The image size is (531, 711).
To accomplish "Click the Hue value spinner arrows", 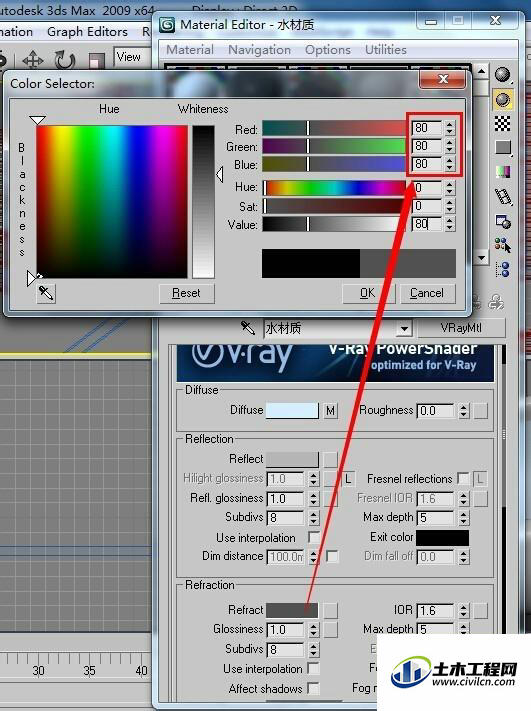I will point(449,187).
